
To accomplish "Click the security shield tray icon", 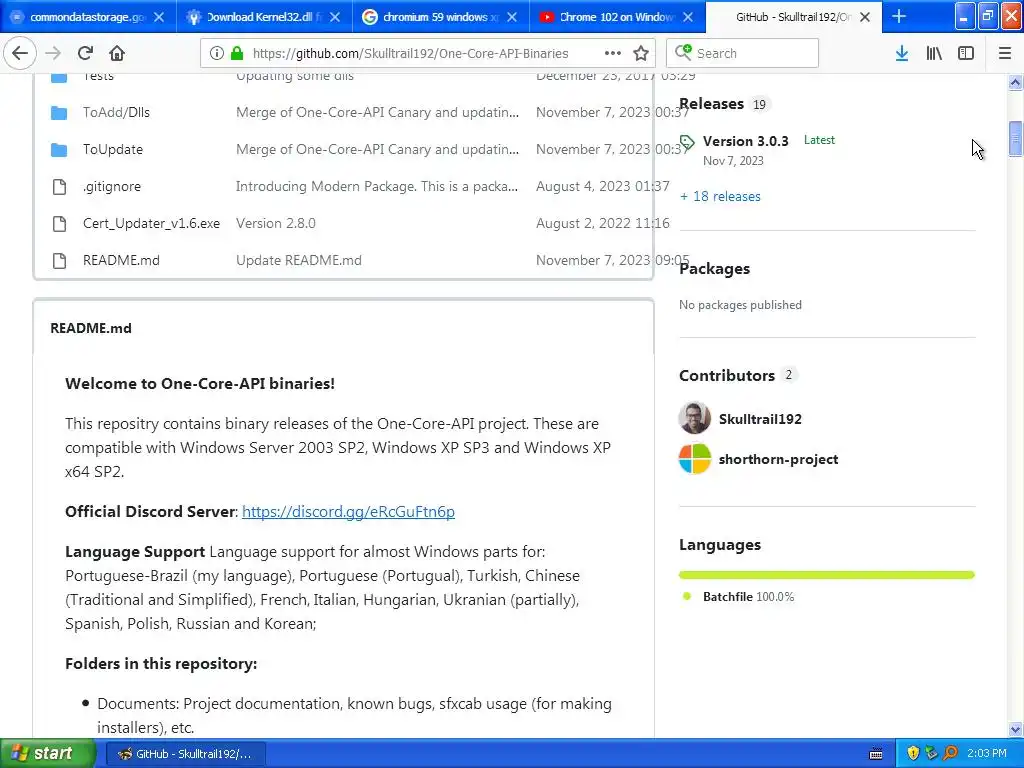I will click(913, 753).
